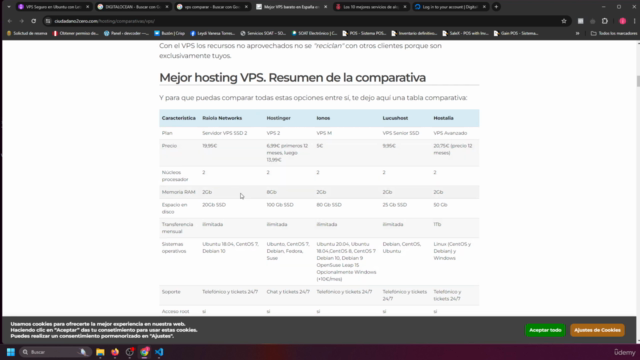
Task: Open File Explorer from the taskbar
Action: pyautogui.click(x=100, y=352)
